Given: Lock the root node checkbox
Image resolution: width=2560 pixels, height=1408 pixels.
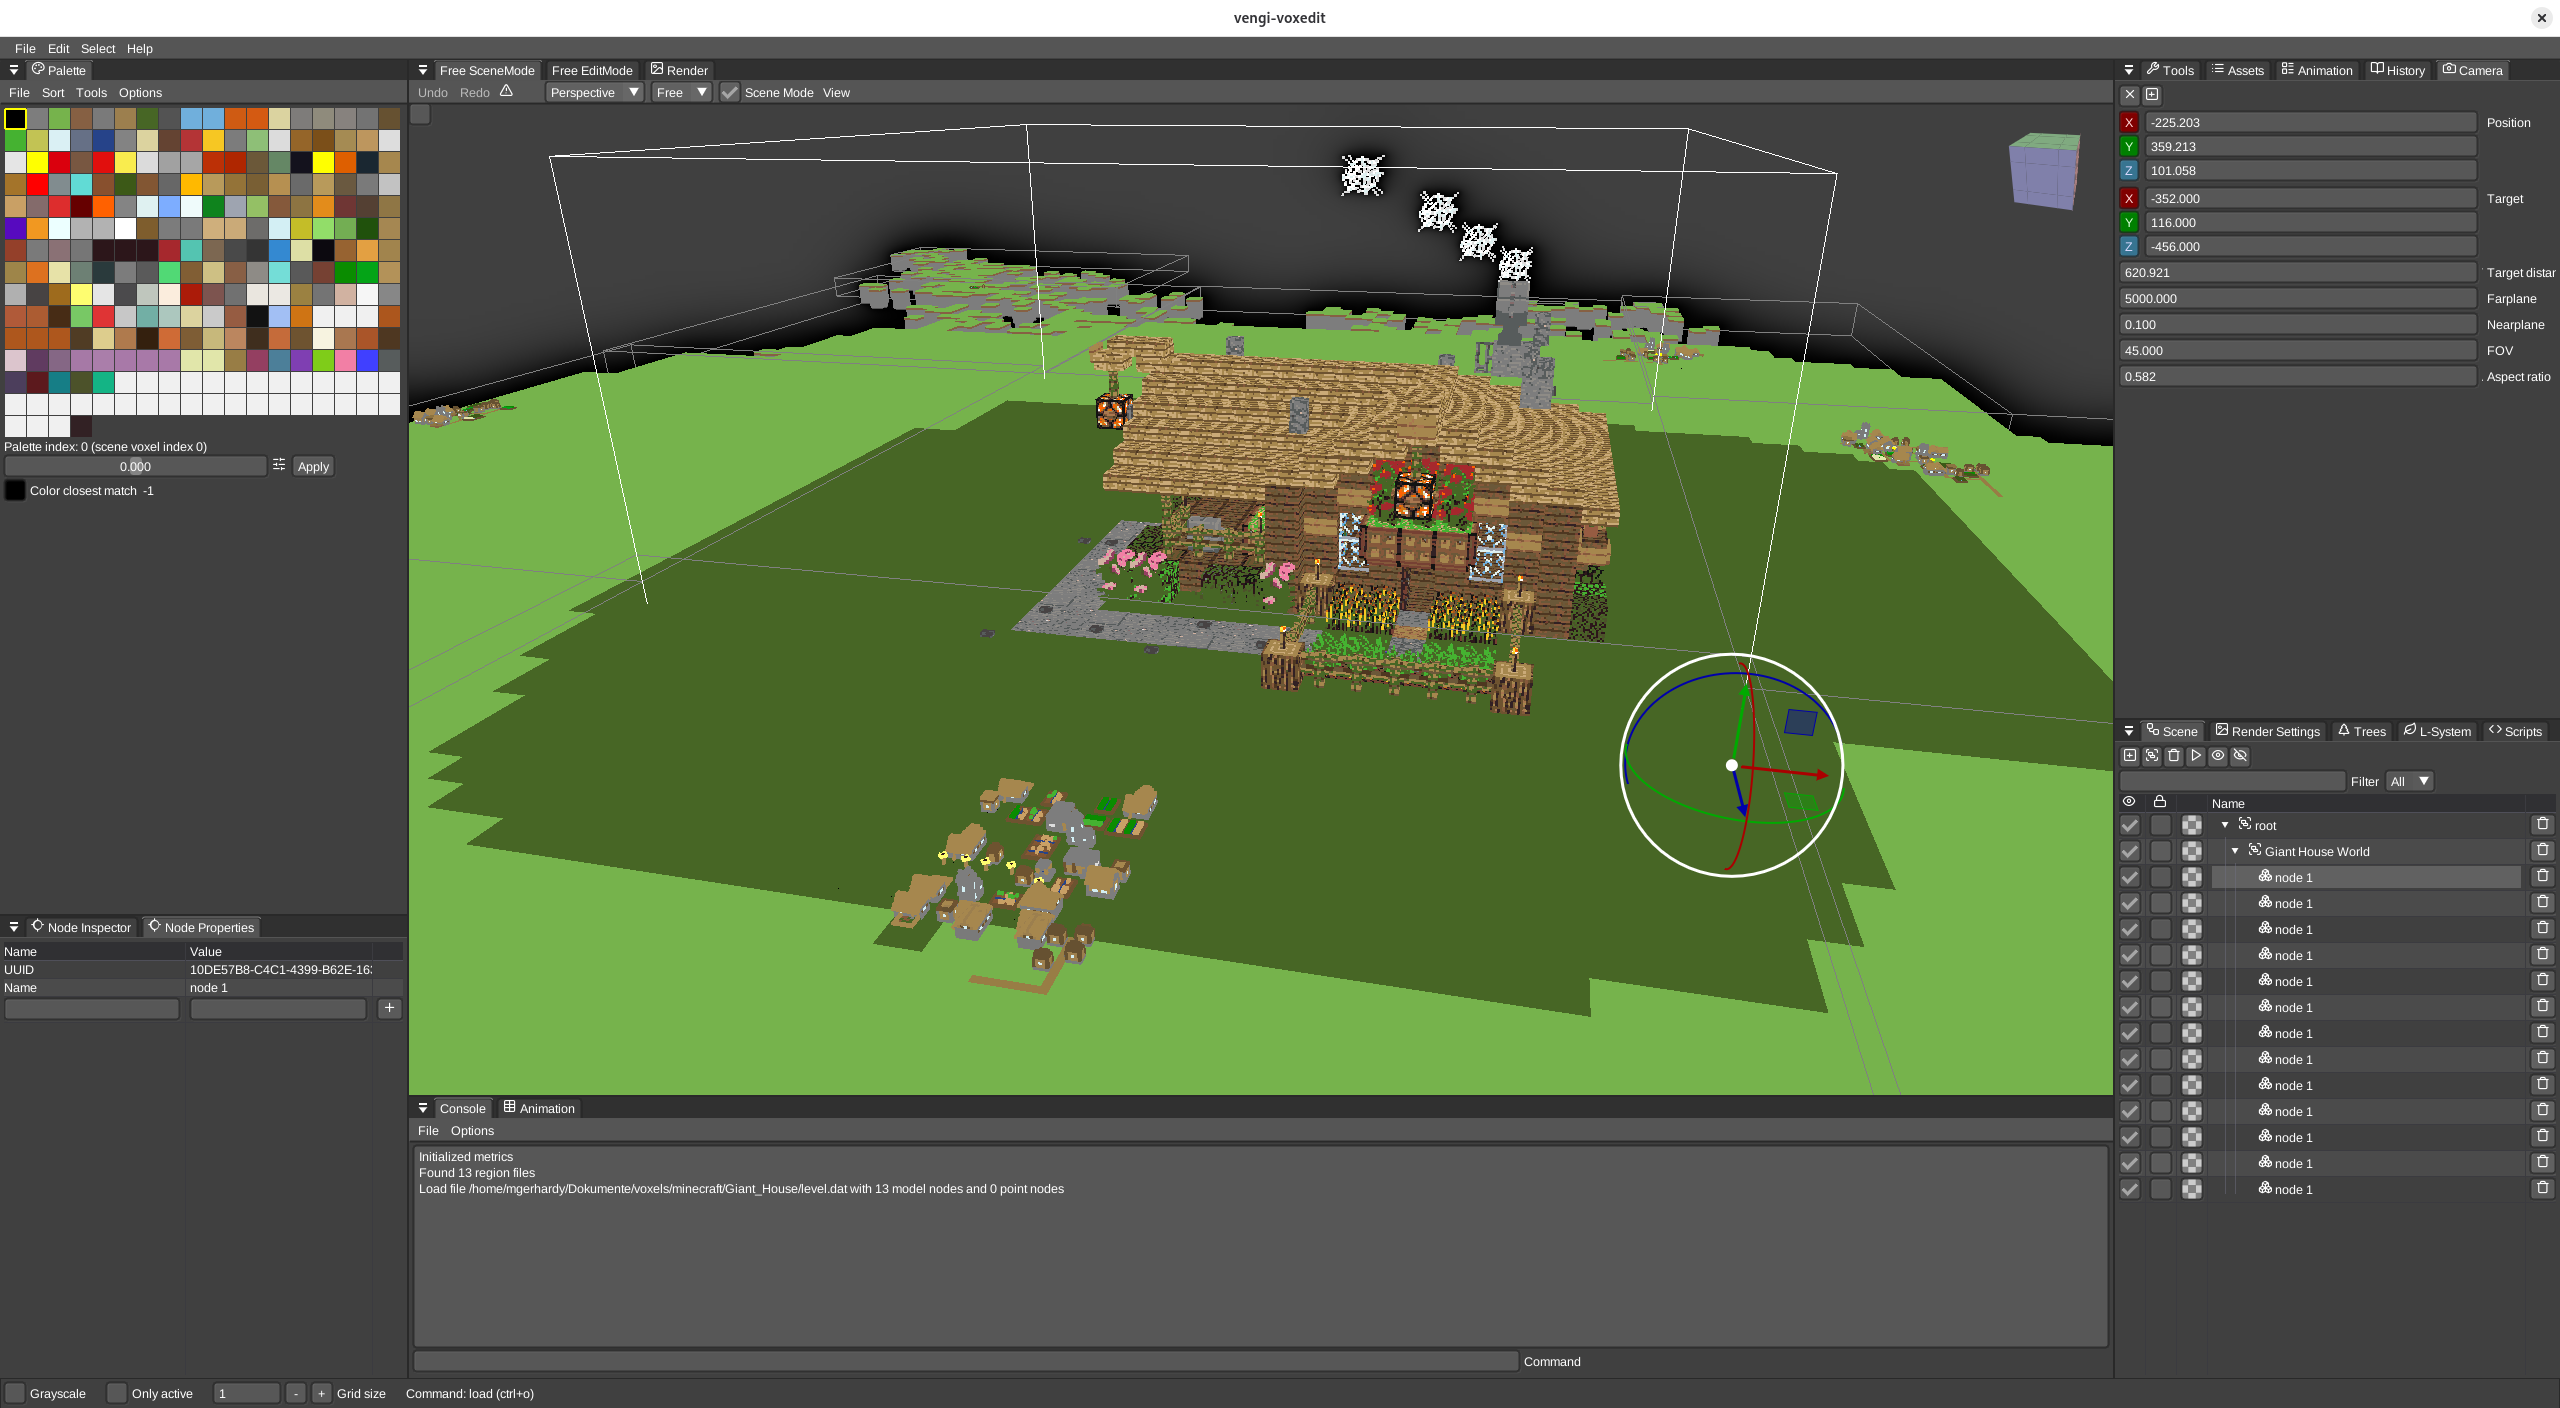Looking at the screenshot, I should point(2161,825).
